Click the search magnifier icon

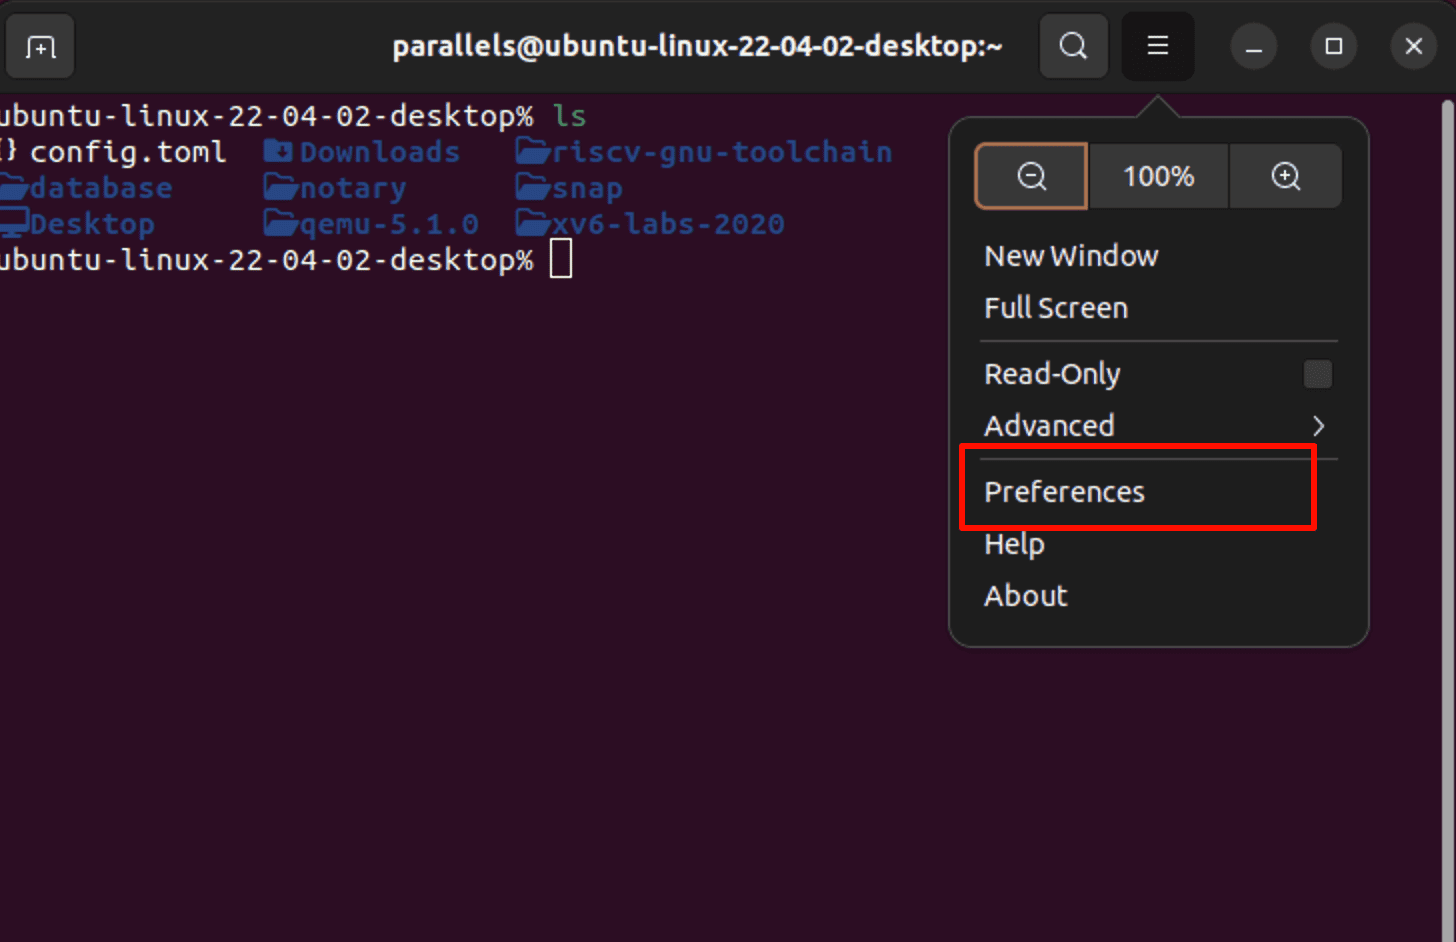pyautogui.click(x=1073, y=46)
